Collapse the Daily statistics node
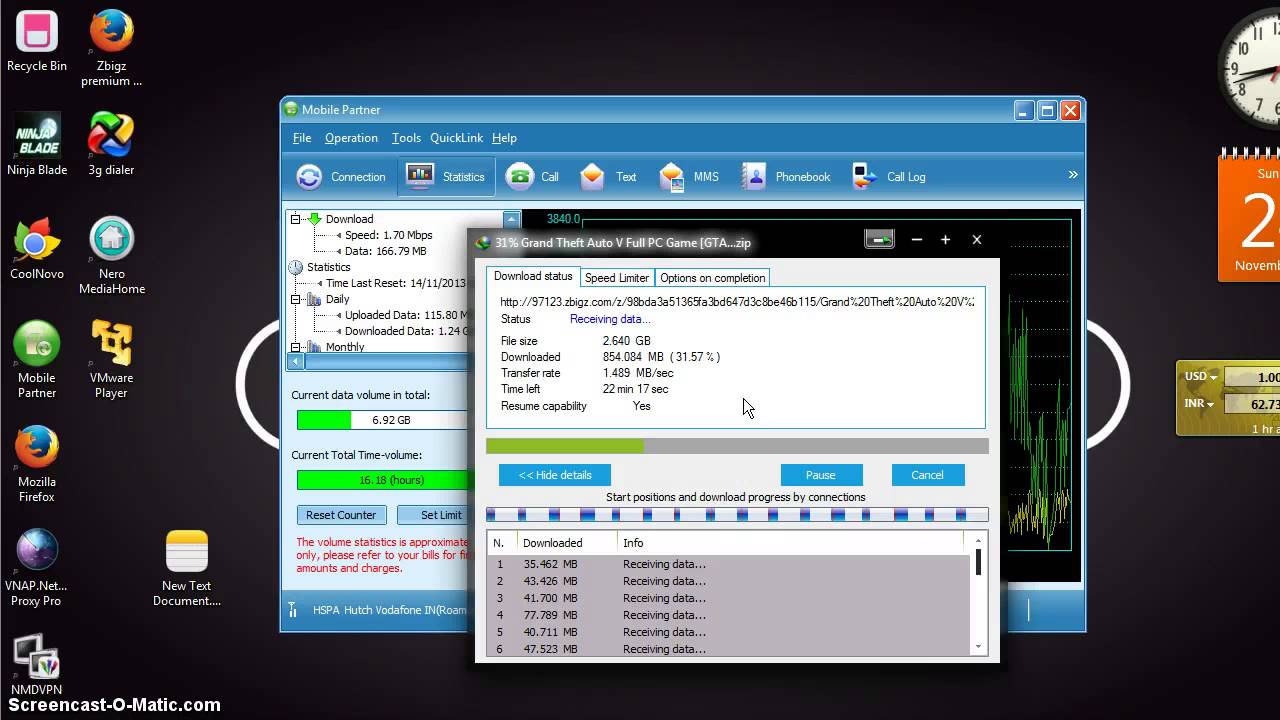Image resolution: width=1280 pixels, height=720 pixels. [x=296, y=299]
